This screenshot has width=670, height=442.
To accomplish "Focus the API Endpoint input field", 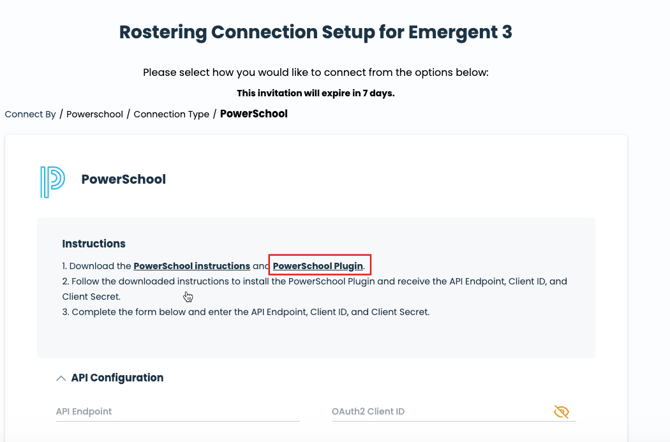I will point(177,412).
